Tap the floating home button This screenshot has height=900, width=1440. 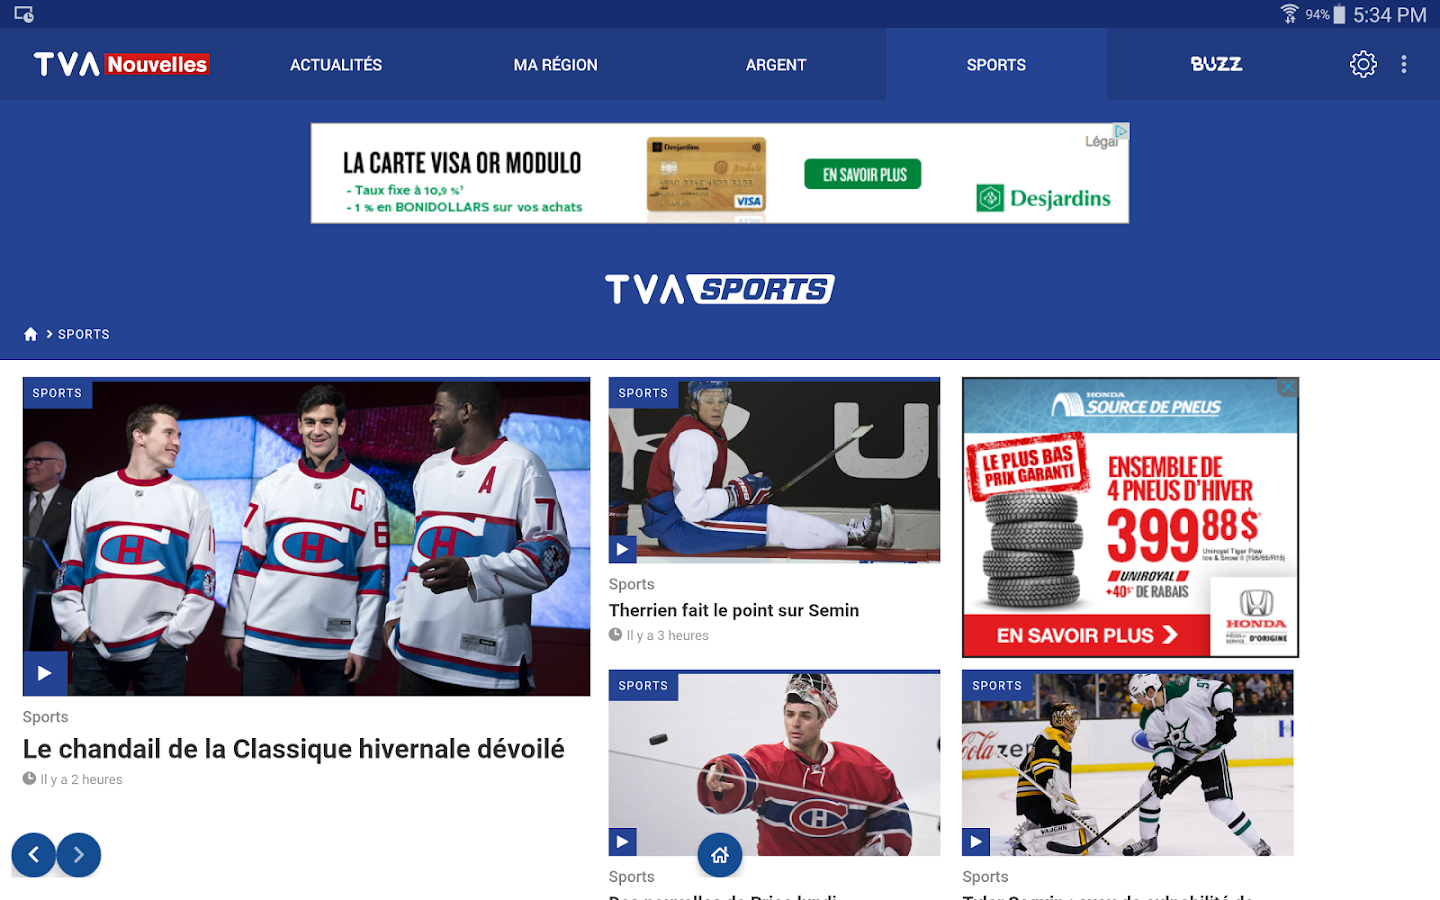point(720,855)
